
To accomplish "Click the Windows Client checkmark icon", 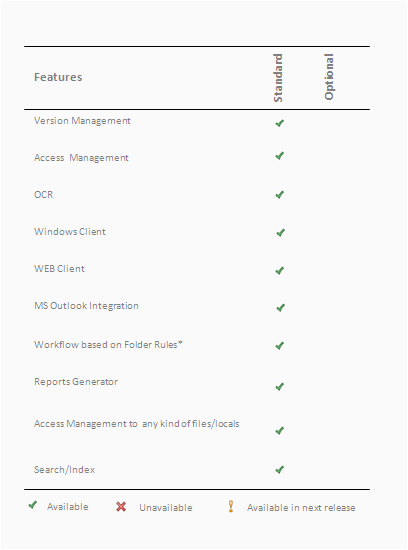I will point(280,233).
